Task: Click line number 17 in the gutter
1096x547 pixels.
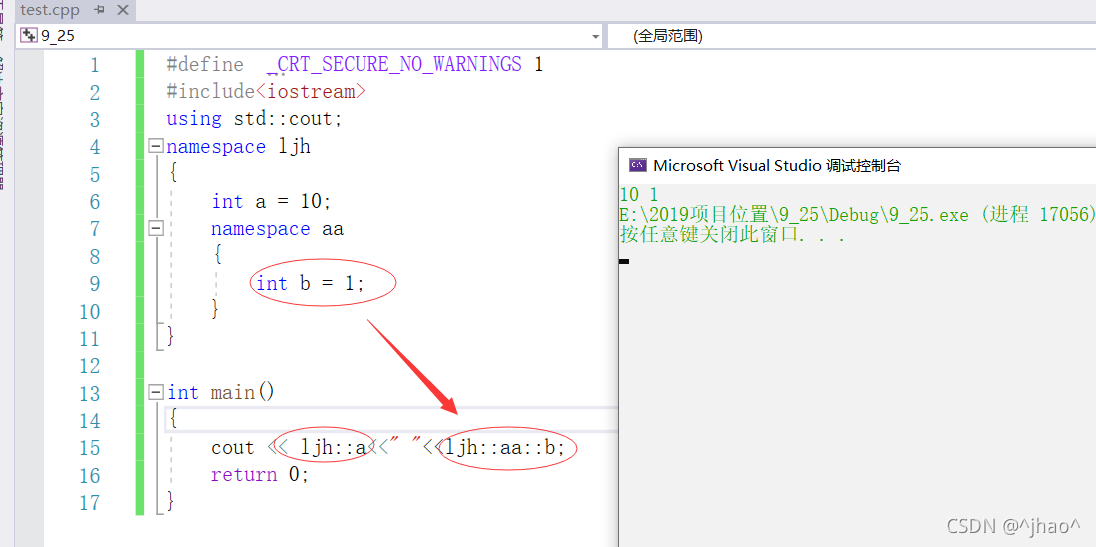Action: pyautogui.click(x=89, y=502)
